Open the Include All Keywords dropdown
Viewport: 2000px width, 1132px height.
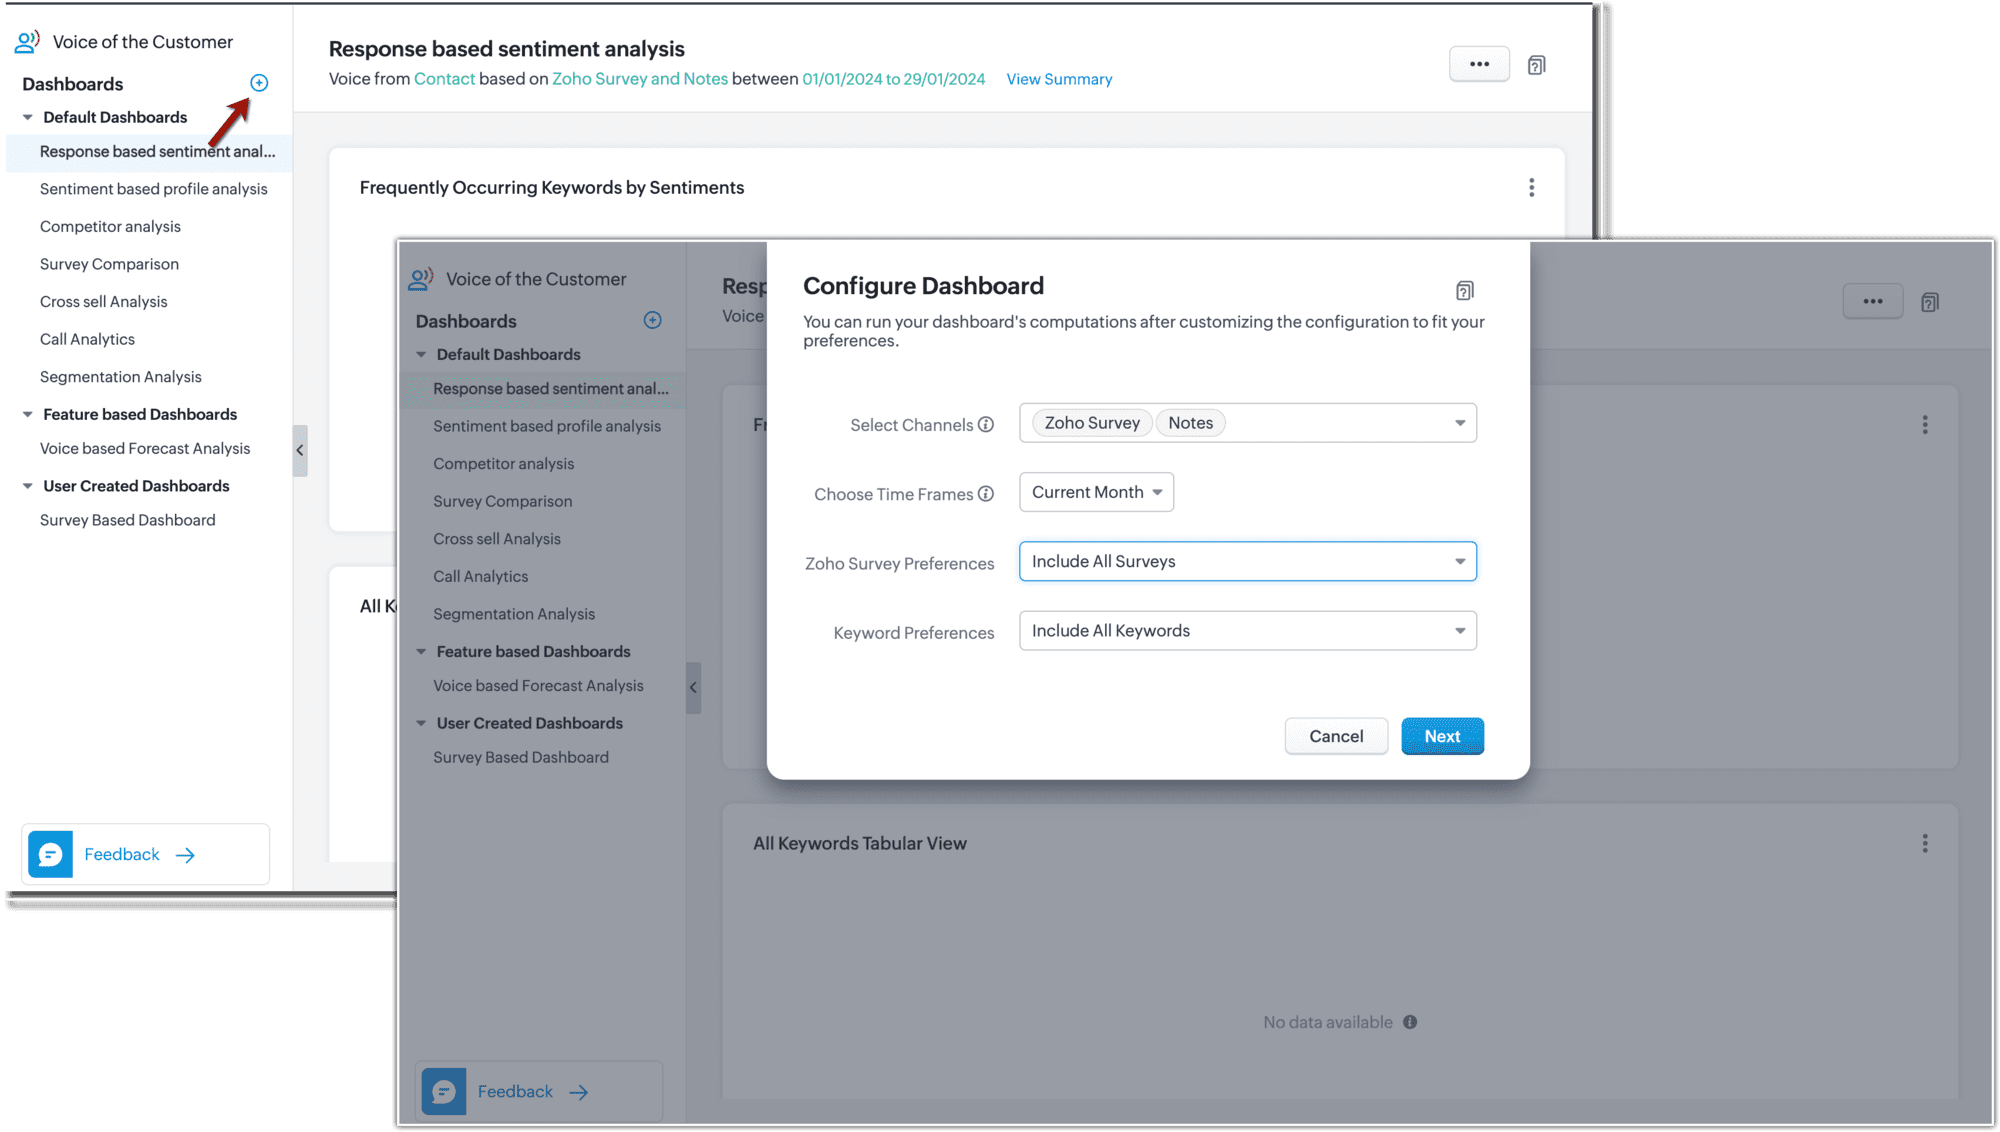1247,631
